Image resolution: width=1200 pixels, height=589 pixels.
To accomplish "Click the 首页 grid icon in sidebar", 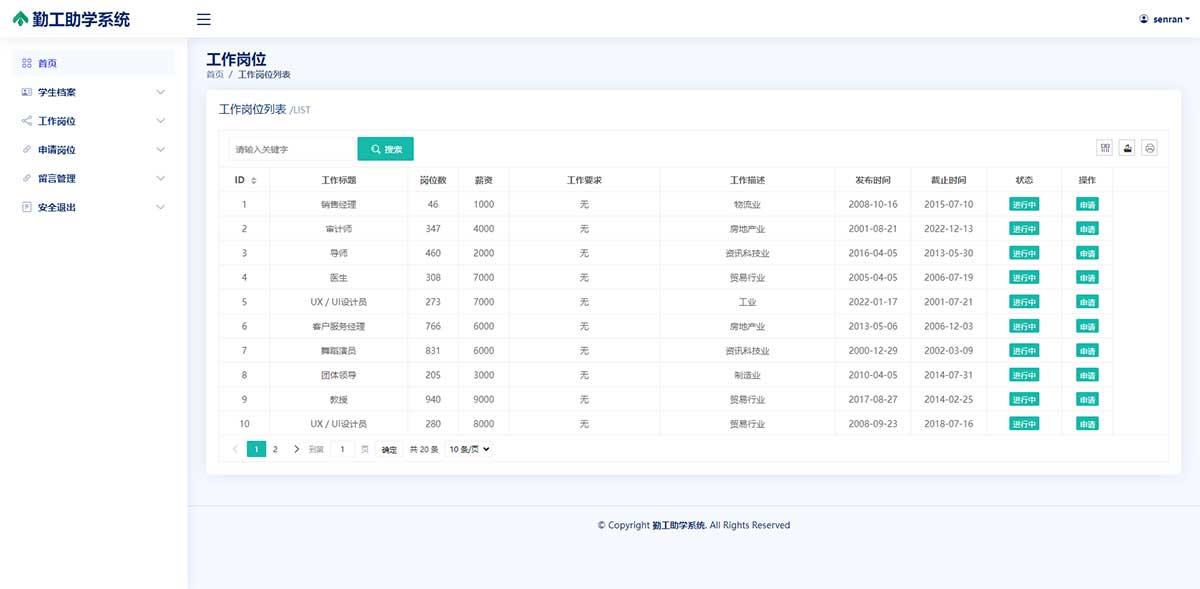I will [x=27, y=63].
